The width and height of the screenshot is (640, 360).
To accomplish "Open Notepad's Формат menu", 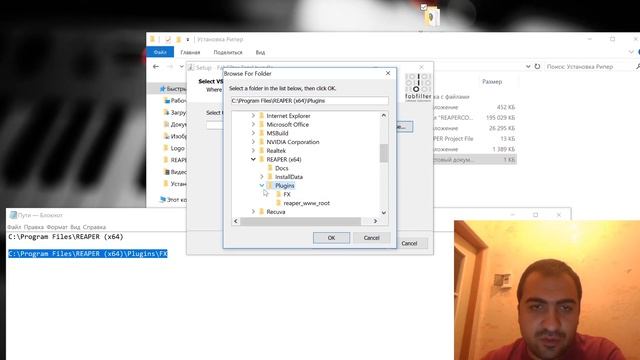I will (57, 227).
